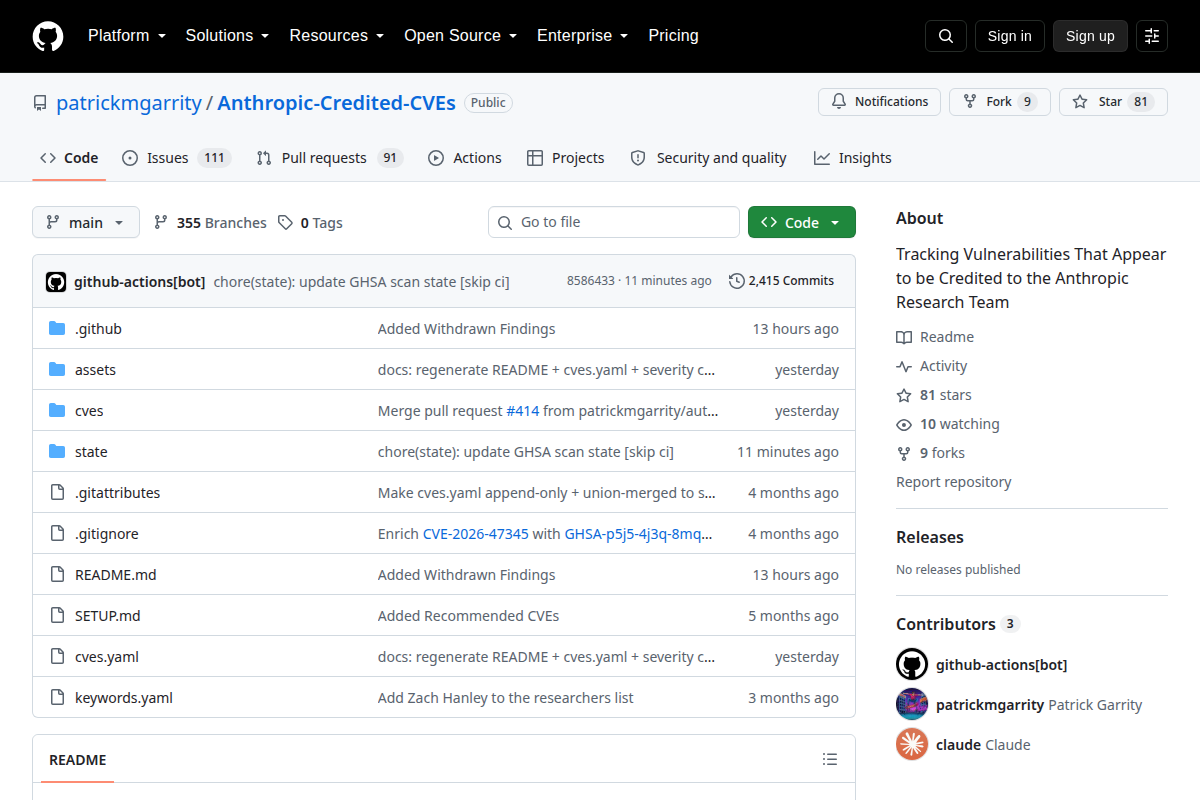This screenshot has width=1200, height=800.
Task: Switch to the Pull requests tab
Action: coord(328,158)
